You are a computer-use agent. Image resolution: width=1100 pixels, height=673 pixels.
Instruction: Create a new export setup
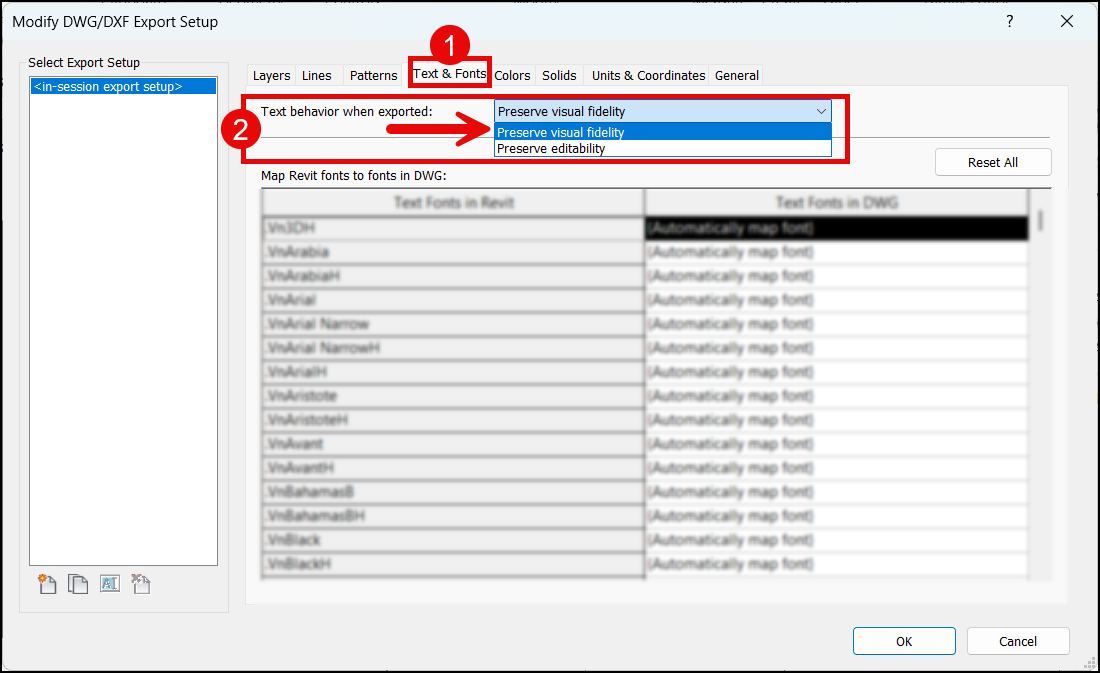click(47, 584)
